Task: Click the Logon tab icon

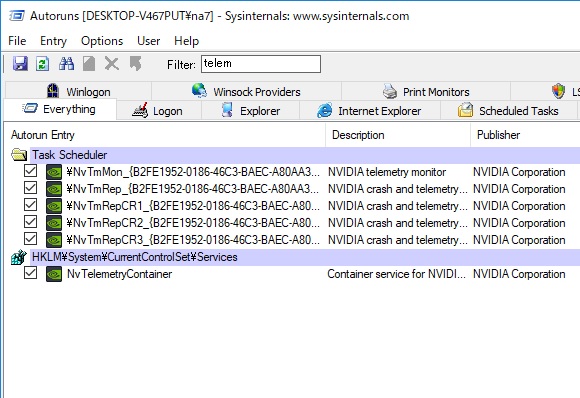Action: [x=140, y=110]
